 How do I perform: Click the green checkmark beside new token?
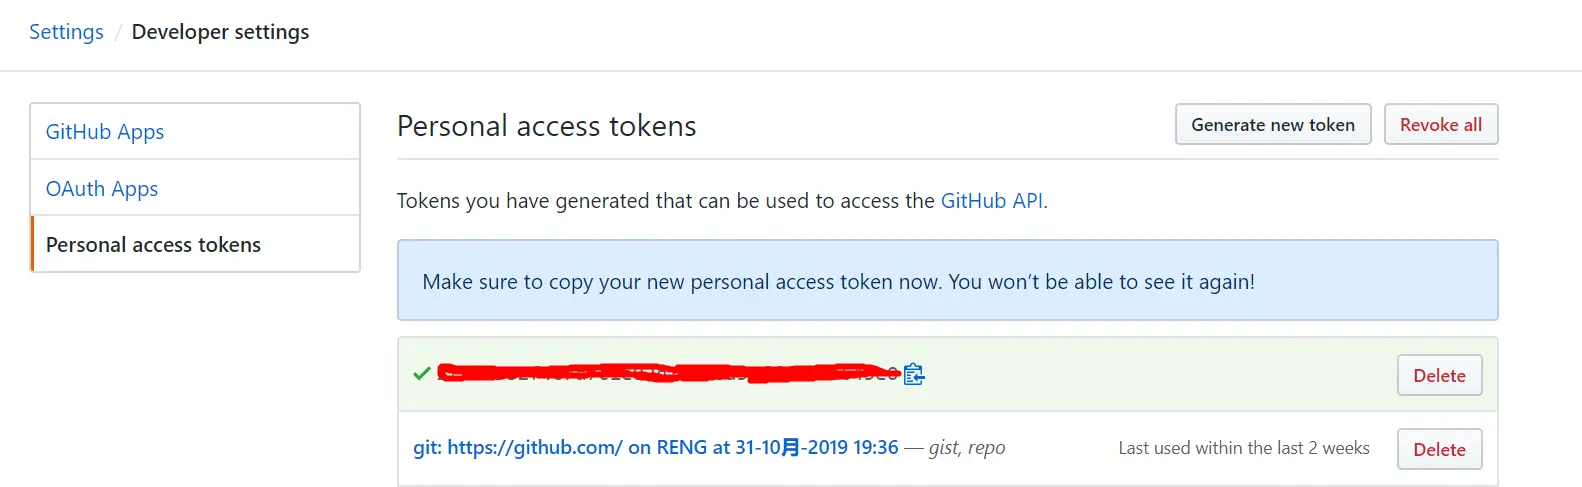click(x=422, y=373)
